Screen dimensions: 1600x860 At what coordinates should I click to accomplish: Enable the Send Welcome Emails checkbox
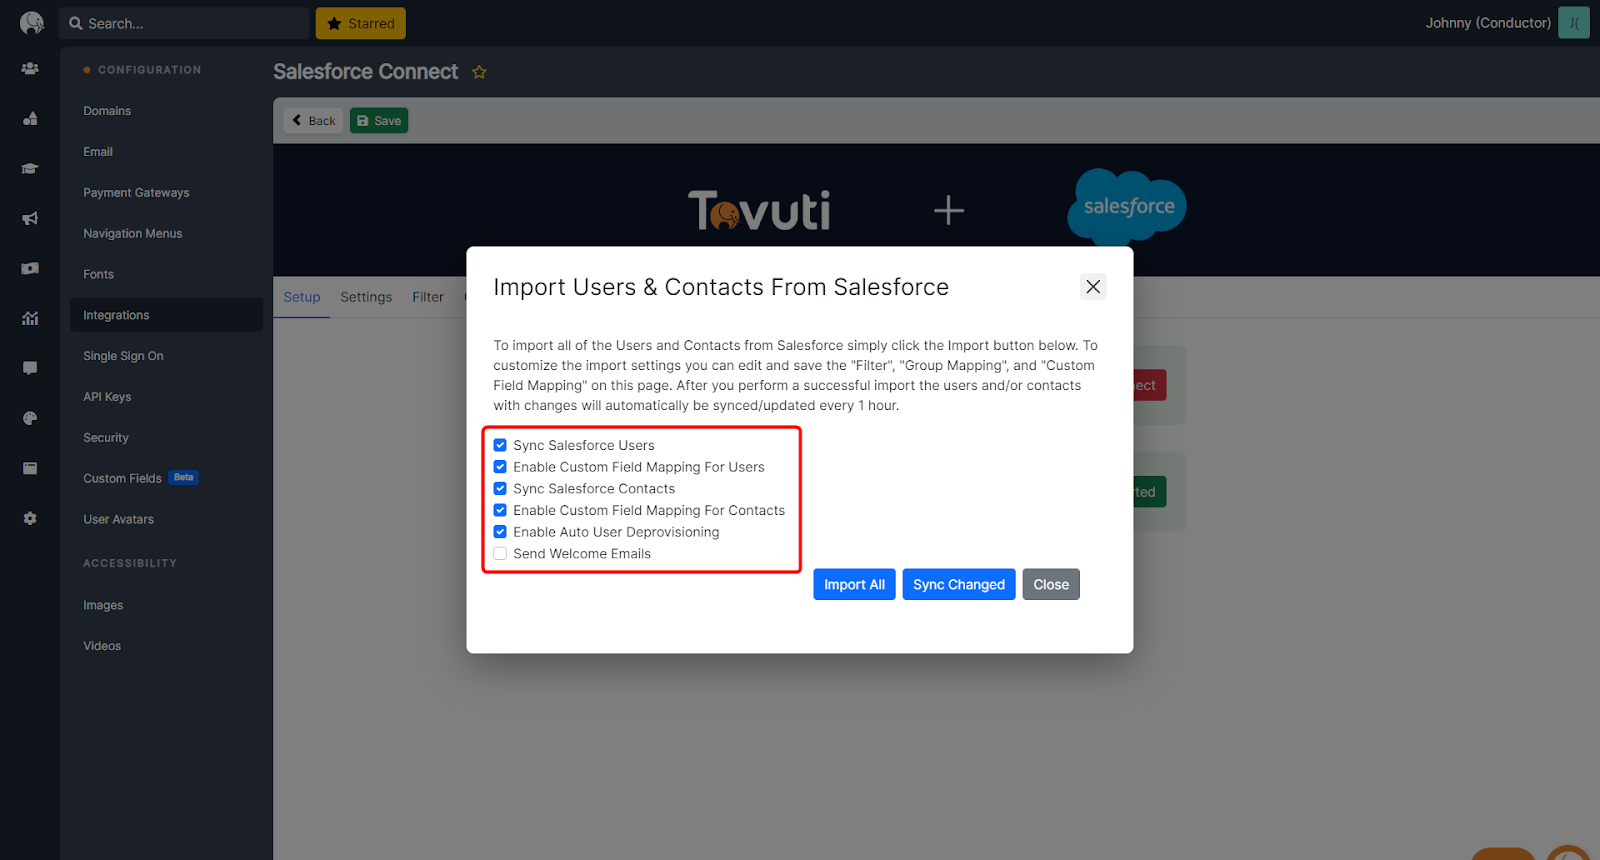click(x=500, y=553)
